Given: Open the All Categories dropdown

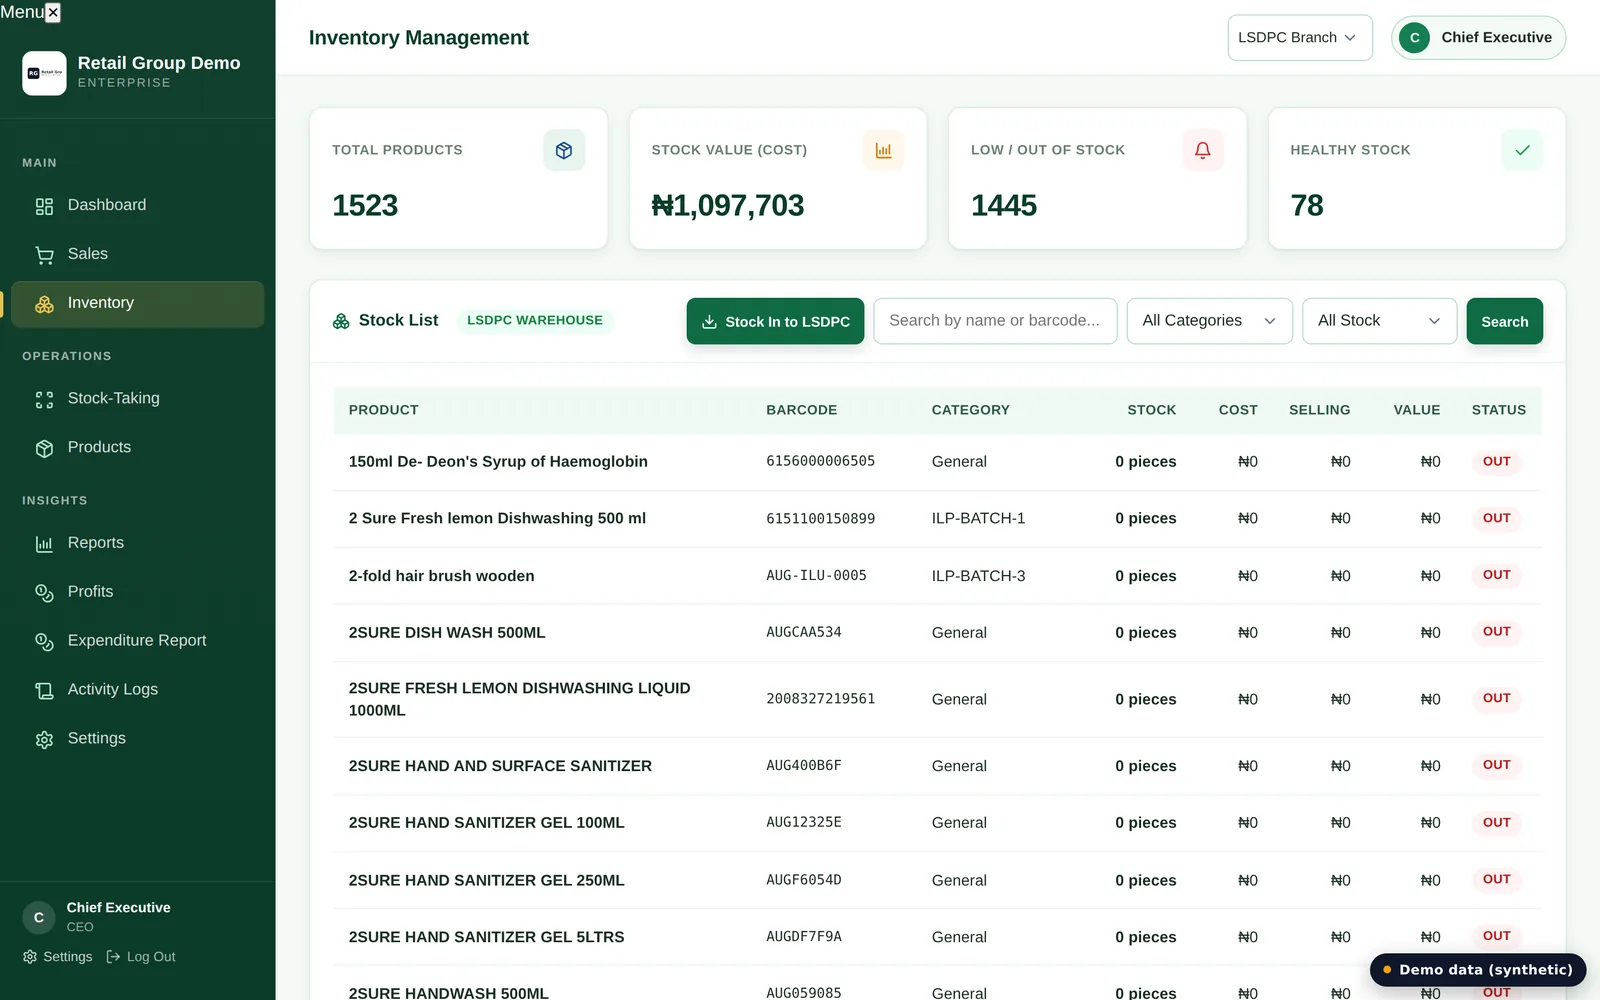Looking at the screenshot, I should (1210, 321).
